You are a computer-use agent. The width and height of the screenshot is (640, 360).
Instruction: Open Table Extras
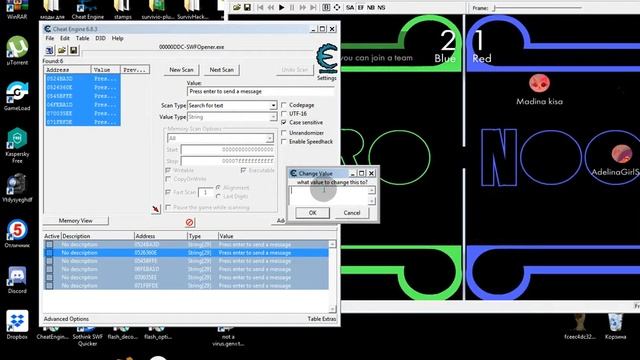coord(322,319)
